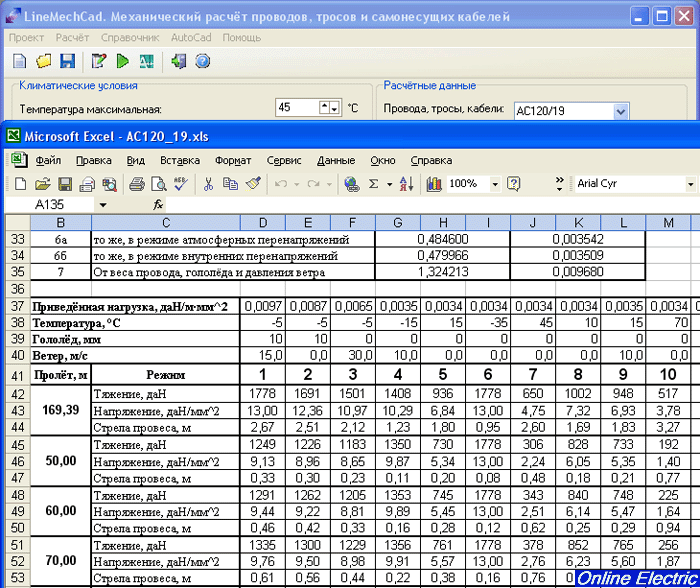This screenshot has width=700, height=588.
Task: Click the AutoCAD export icon in LineMechCad
Action: coord(146,61)
